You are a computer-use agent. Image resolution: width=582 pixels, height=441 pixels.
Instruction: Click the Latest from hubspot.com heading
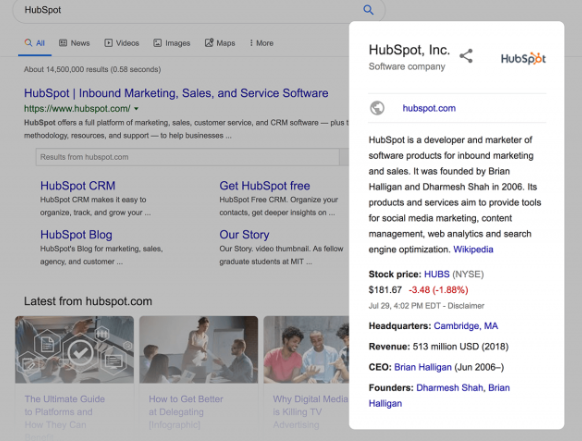pyautogui.click(x=88, y=301)
